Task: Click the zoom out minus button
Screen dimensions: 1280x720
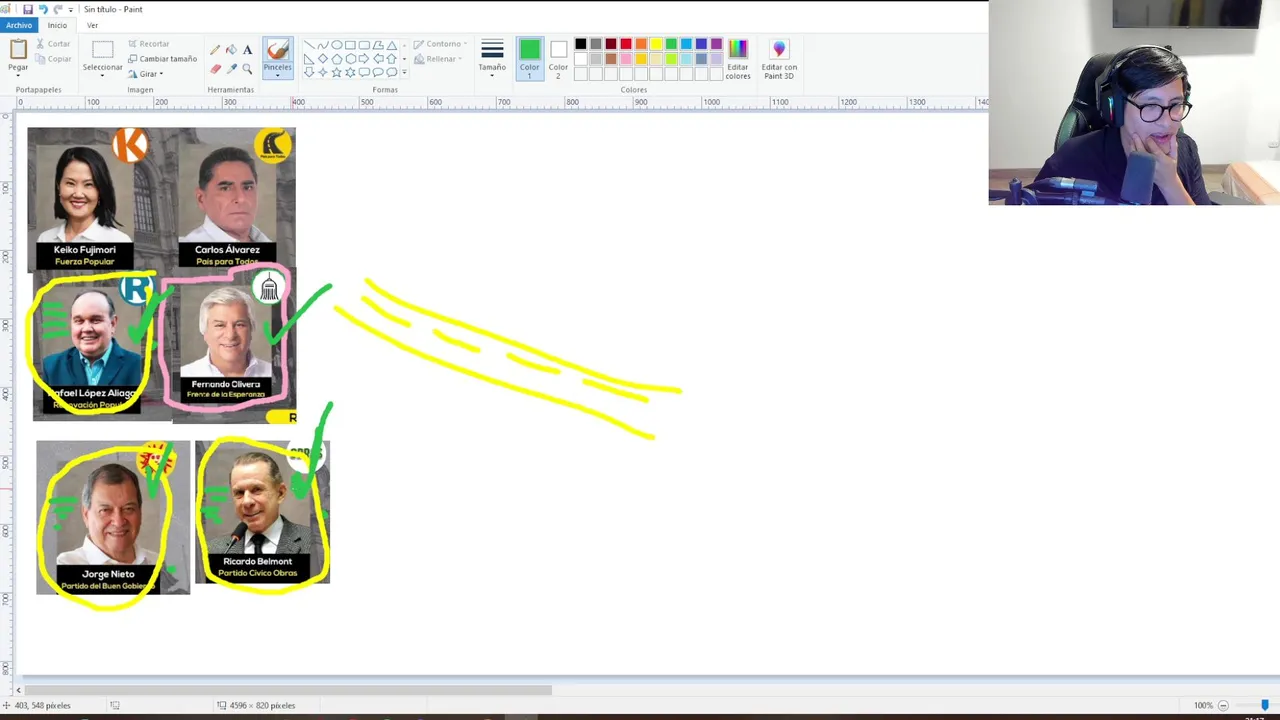Action: click(x=1222, y=705)
